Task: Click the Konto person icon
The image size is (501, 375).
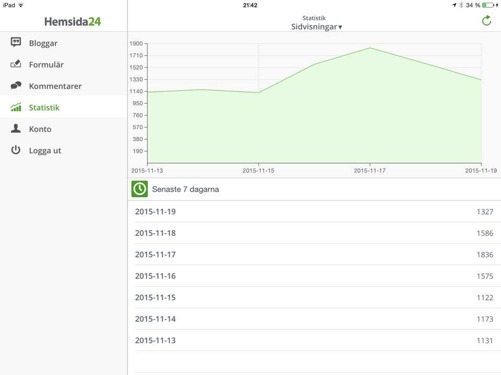Action: 16,128
